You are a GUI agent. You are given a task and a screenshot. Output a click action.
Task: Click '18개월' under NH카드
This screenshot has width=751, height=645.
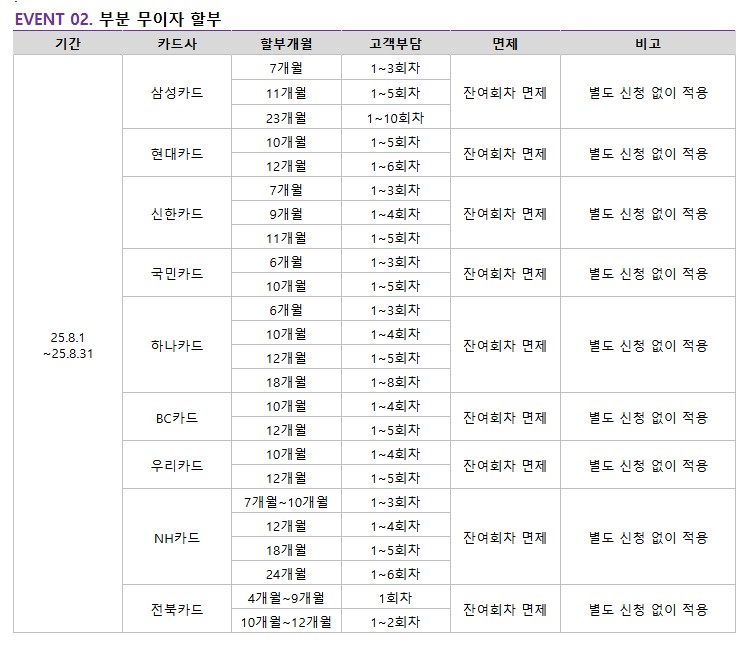coord(286,550)
